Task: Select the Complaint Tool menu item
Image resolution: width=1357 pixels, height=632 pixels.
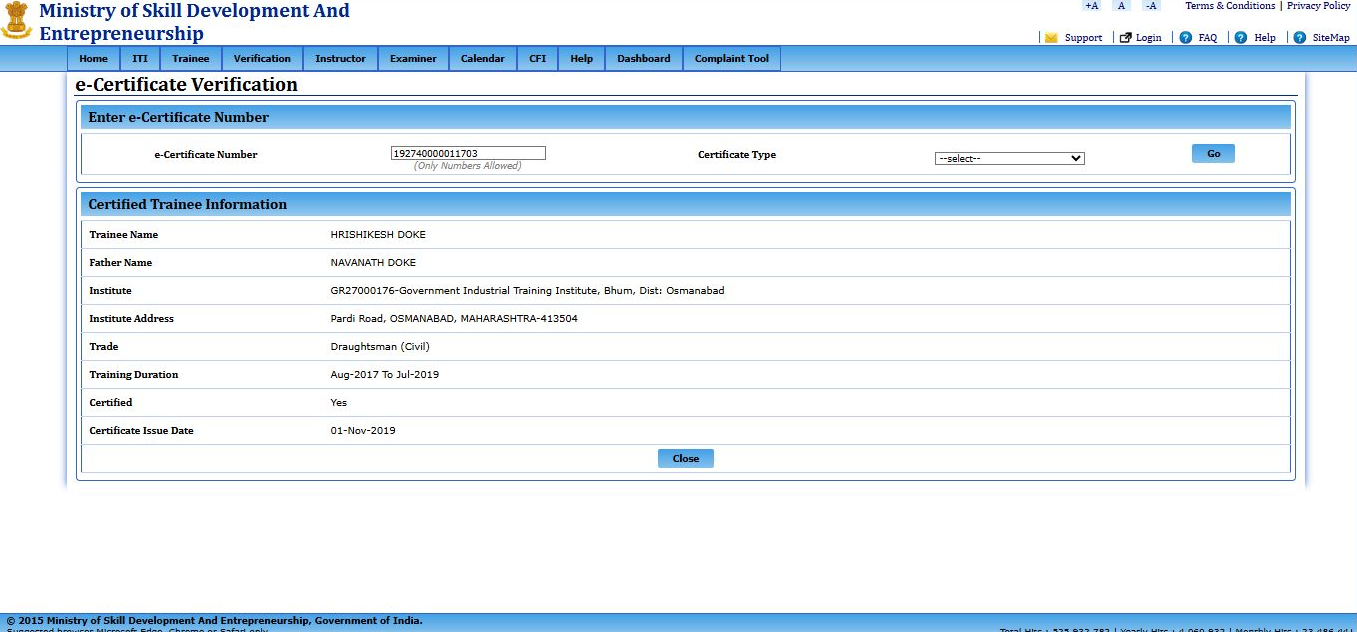Action: click(731, 59)
